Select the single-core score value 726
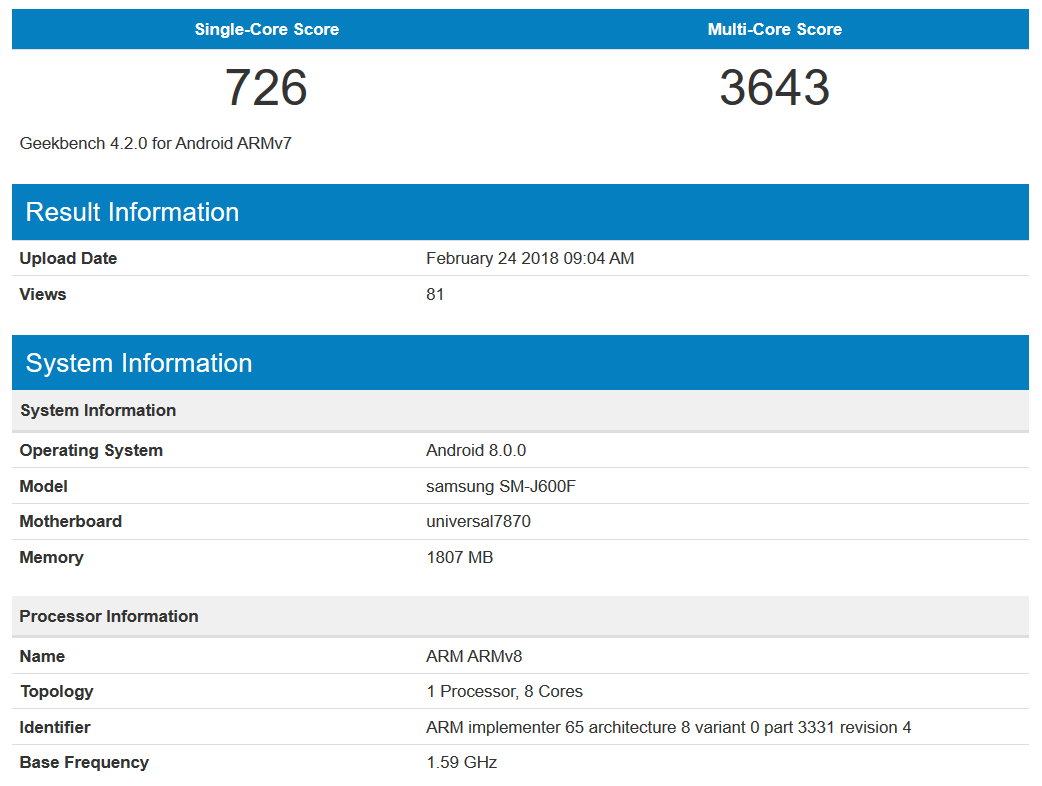 (266, 88)
